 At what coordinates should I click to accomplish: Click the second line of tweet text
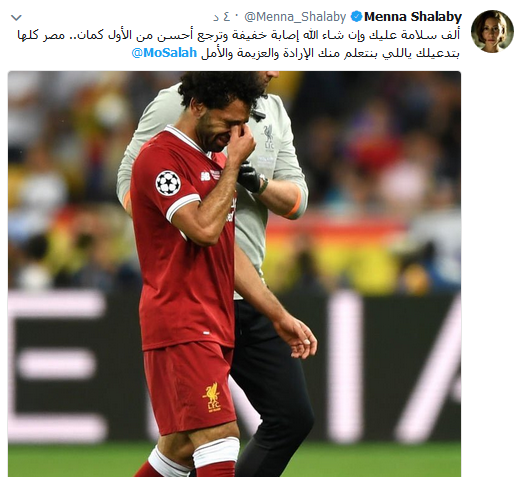click(296, 53)
